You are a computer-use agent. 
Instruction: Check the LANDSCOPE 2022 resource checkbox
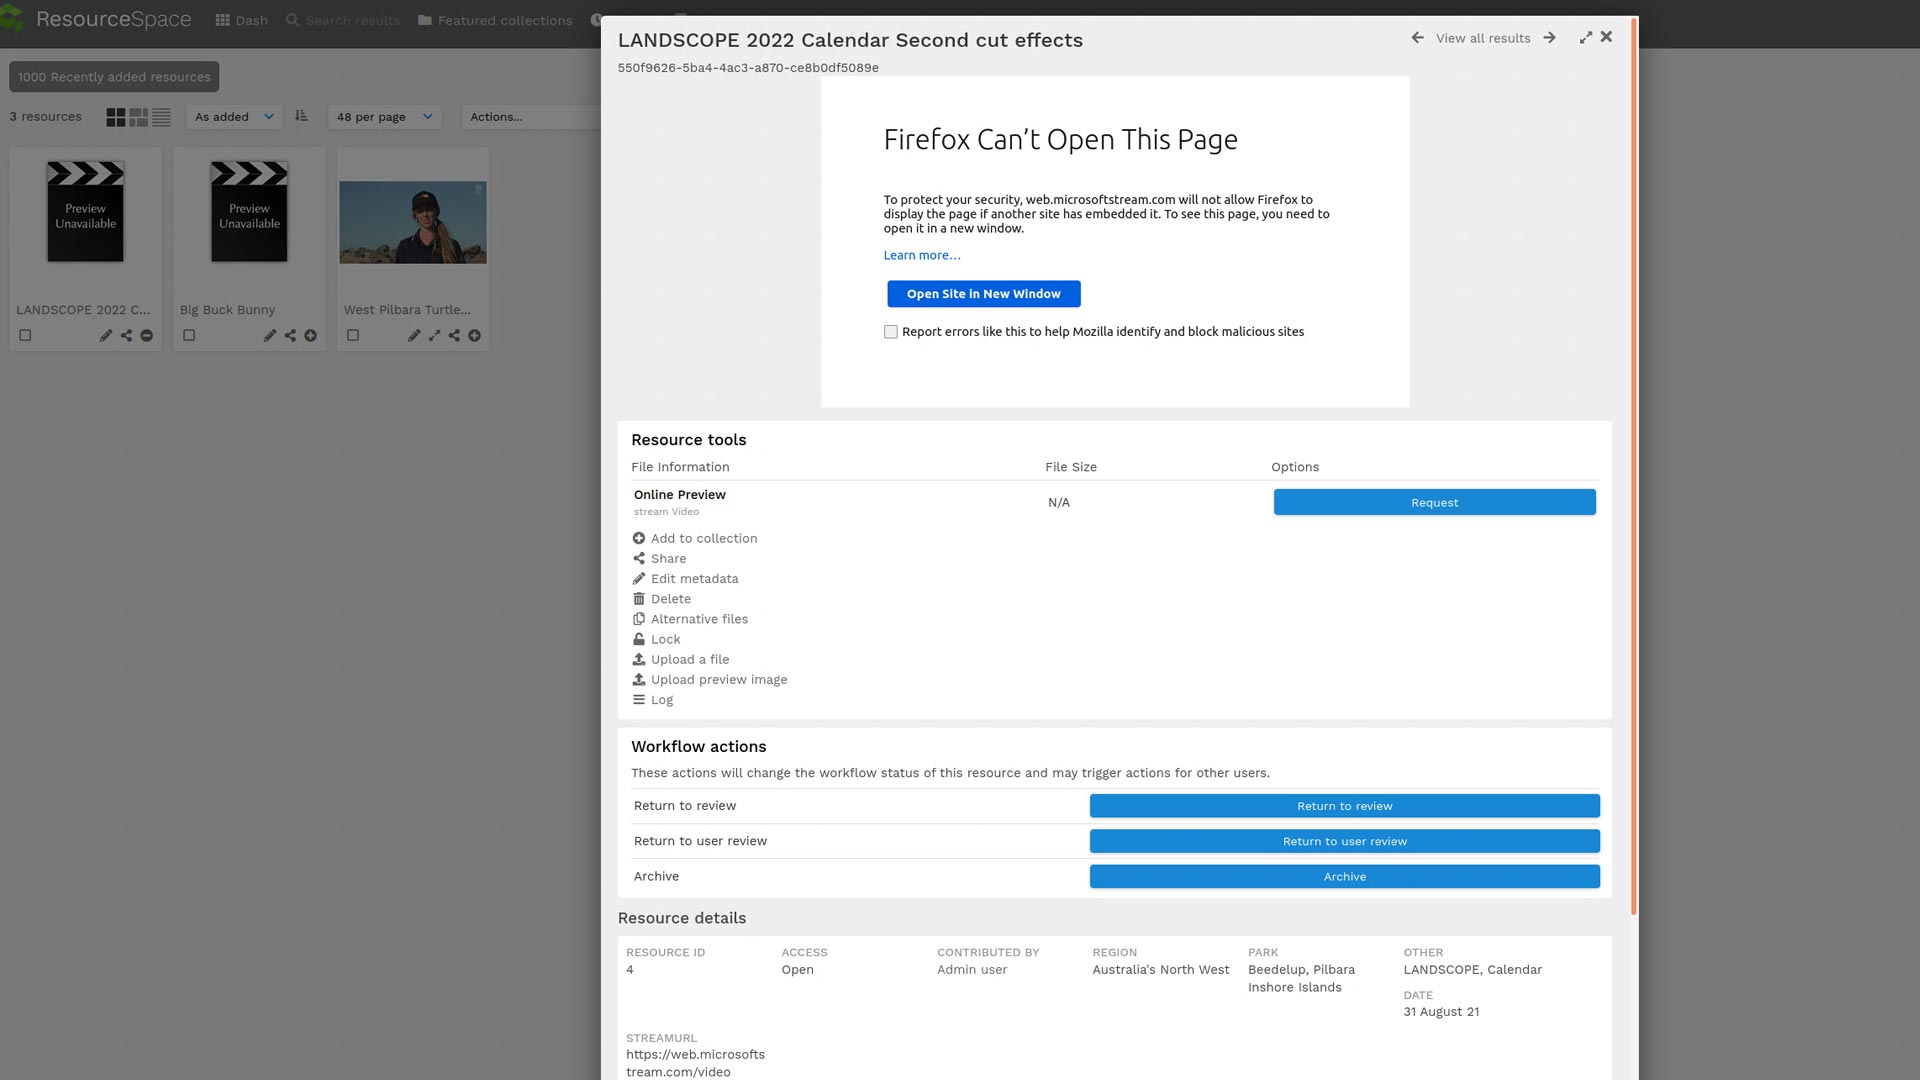tap(25, 336)
